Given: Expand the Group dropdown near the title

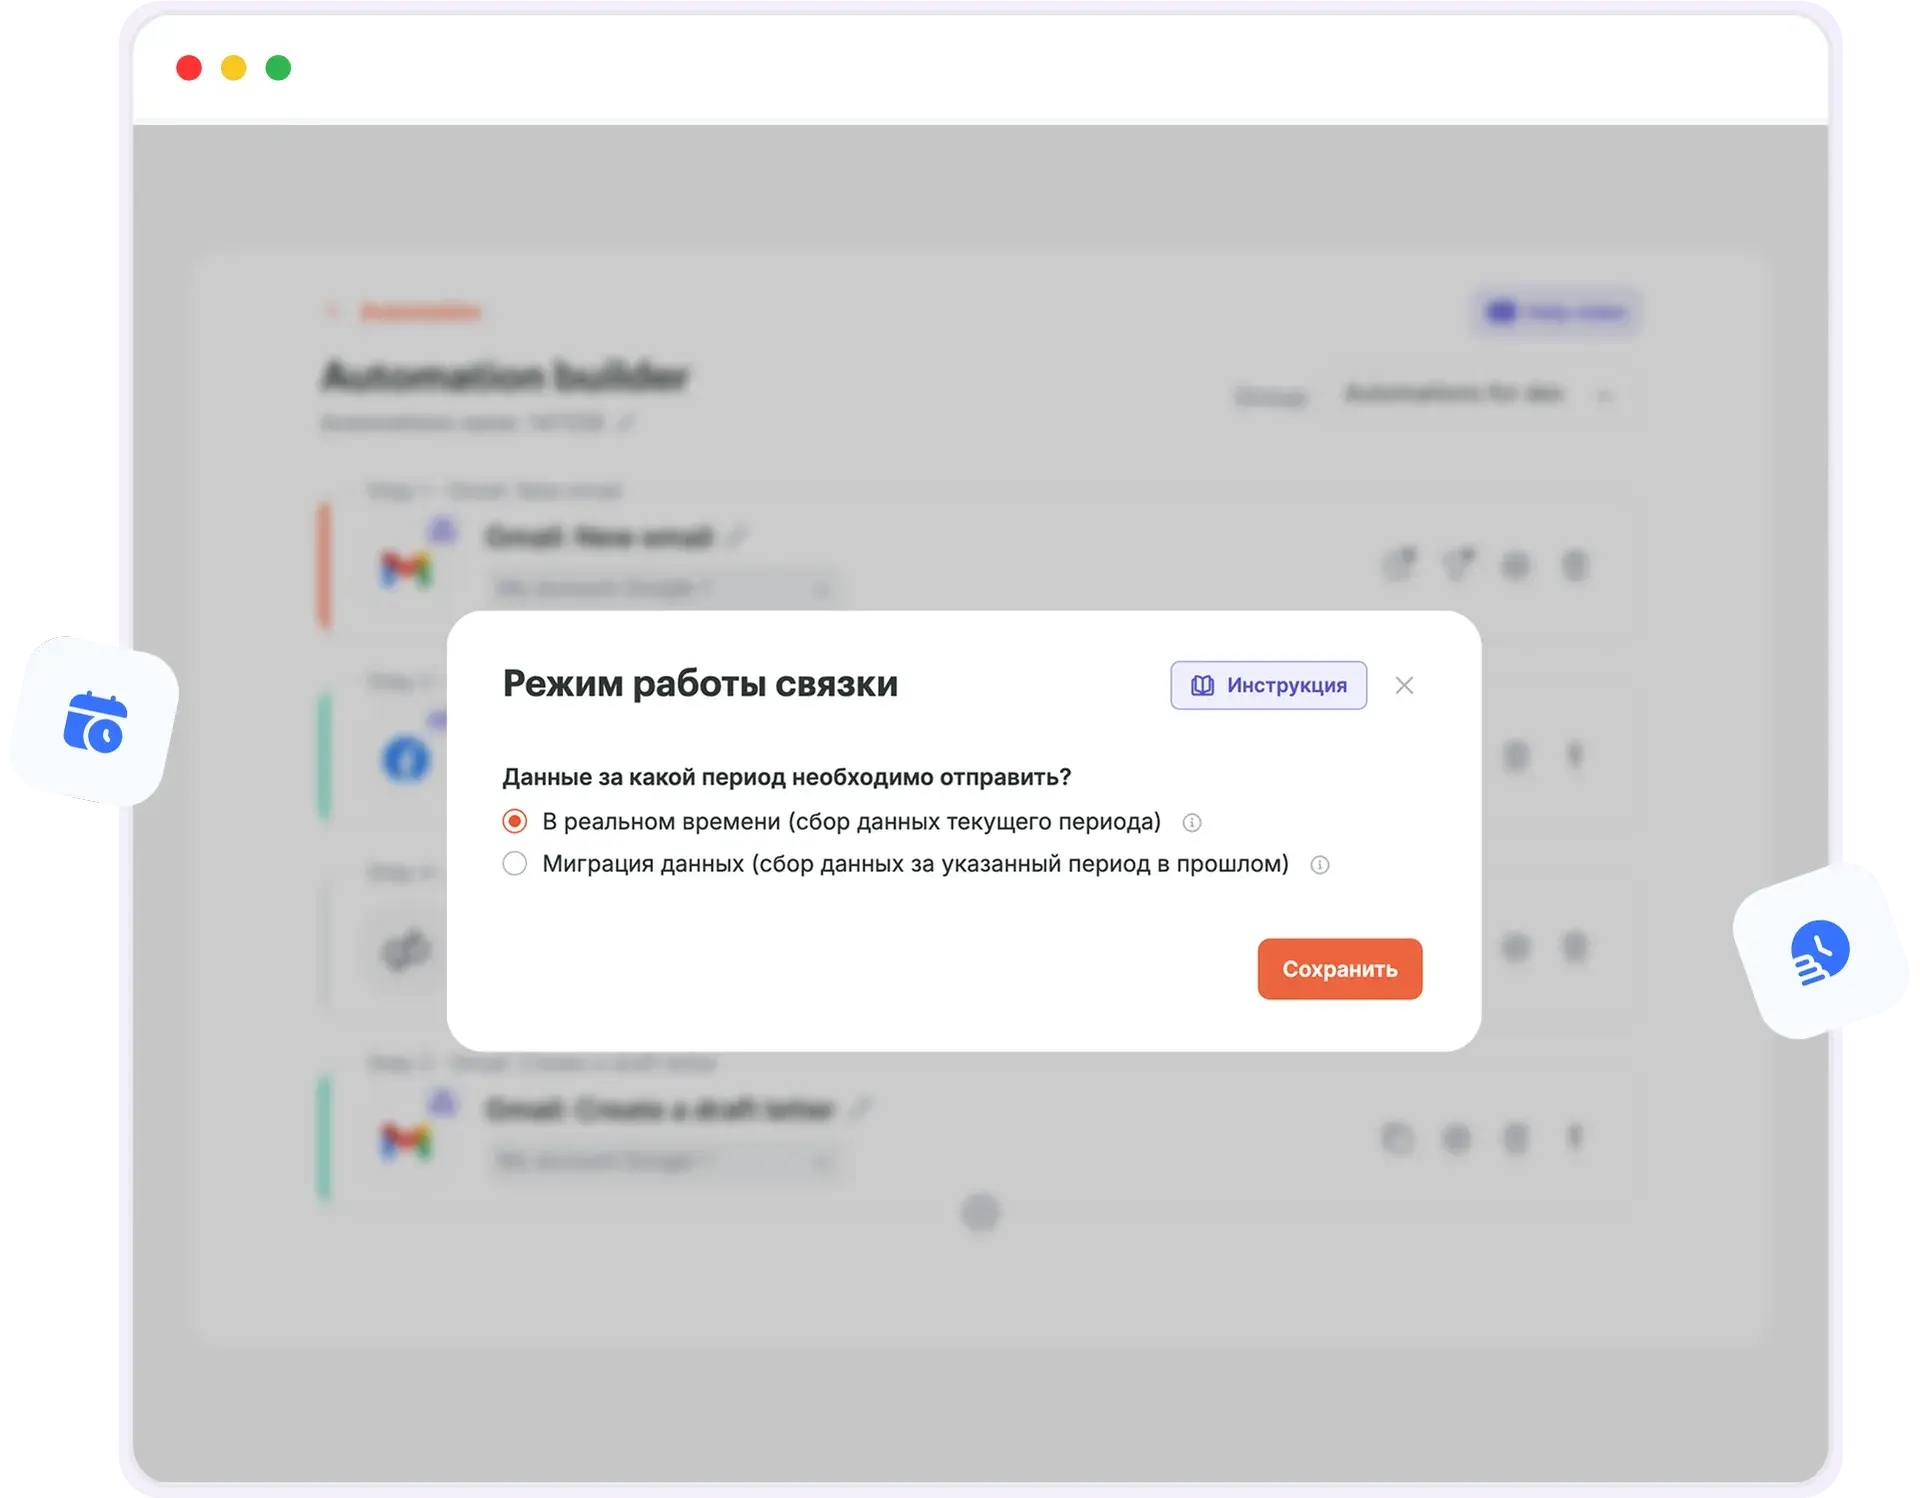Looking at the screenshot, I should (x=1475, y=394).
